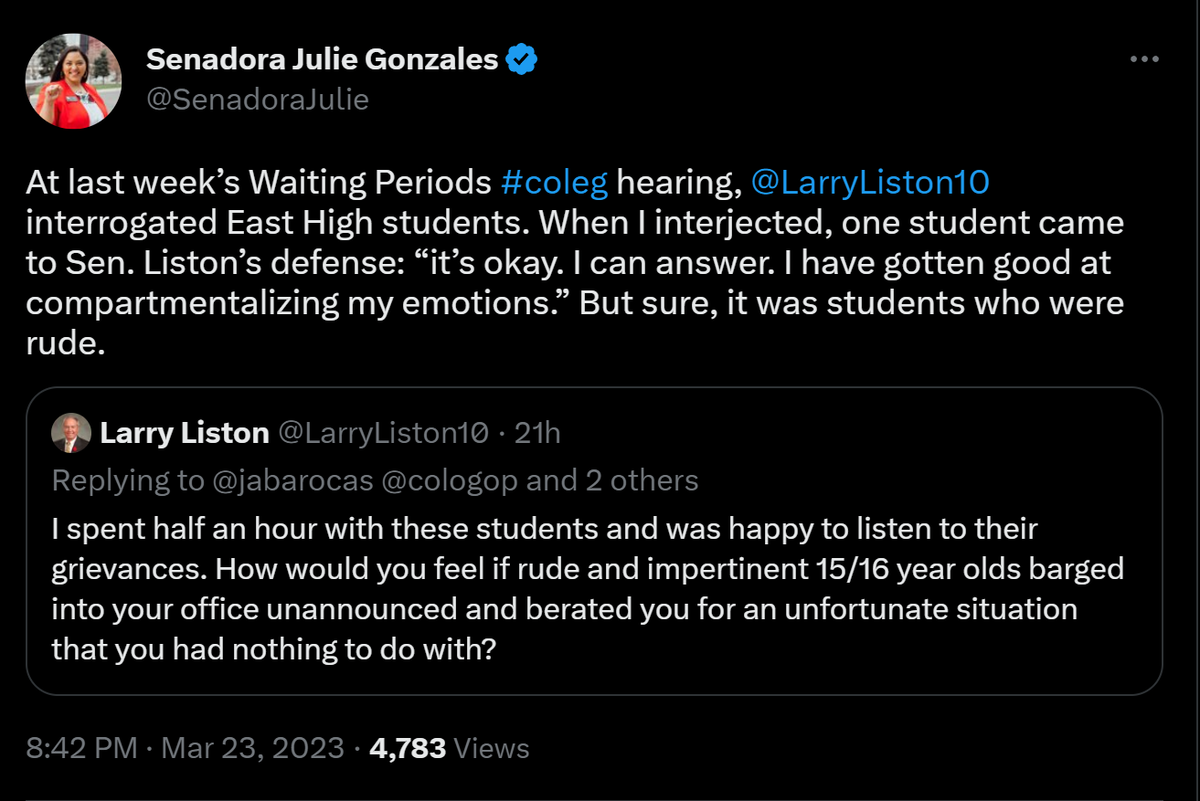Click the display name Senadora Julie Gonzales
The image size is (1200, 801).
[x=322, y=60]
